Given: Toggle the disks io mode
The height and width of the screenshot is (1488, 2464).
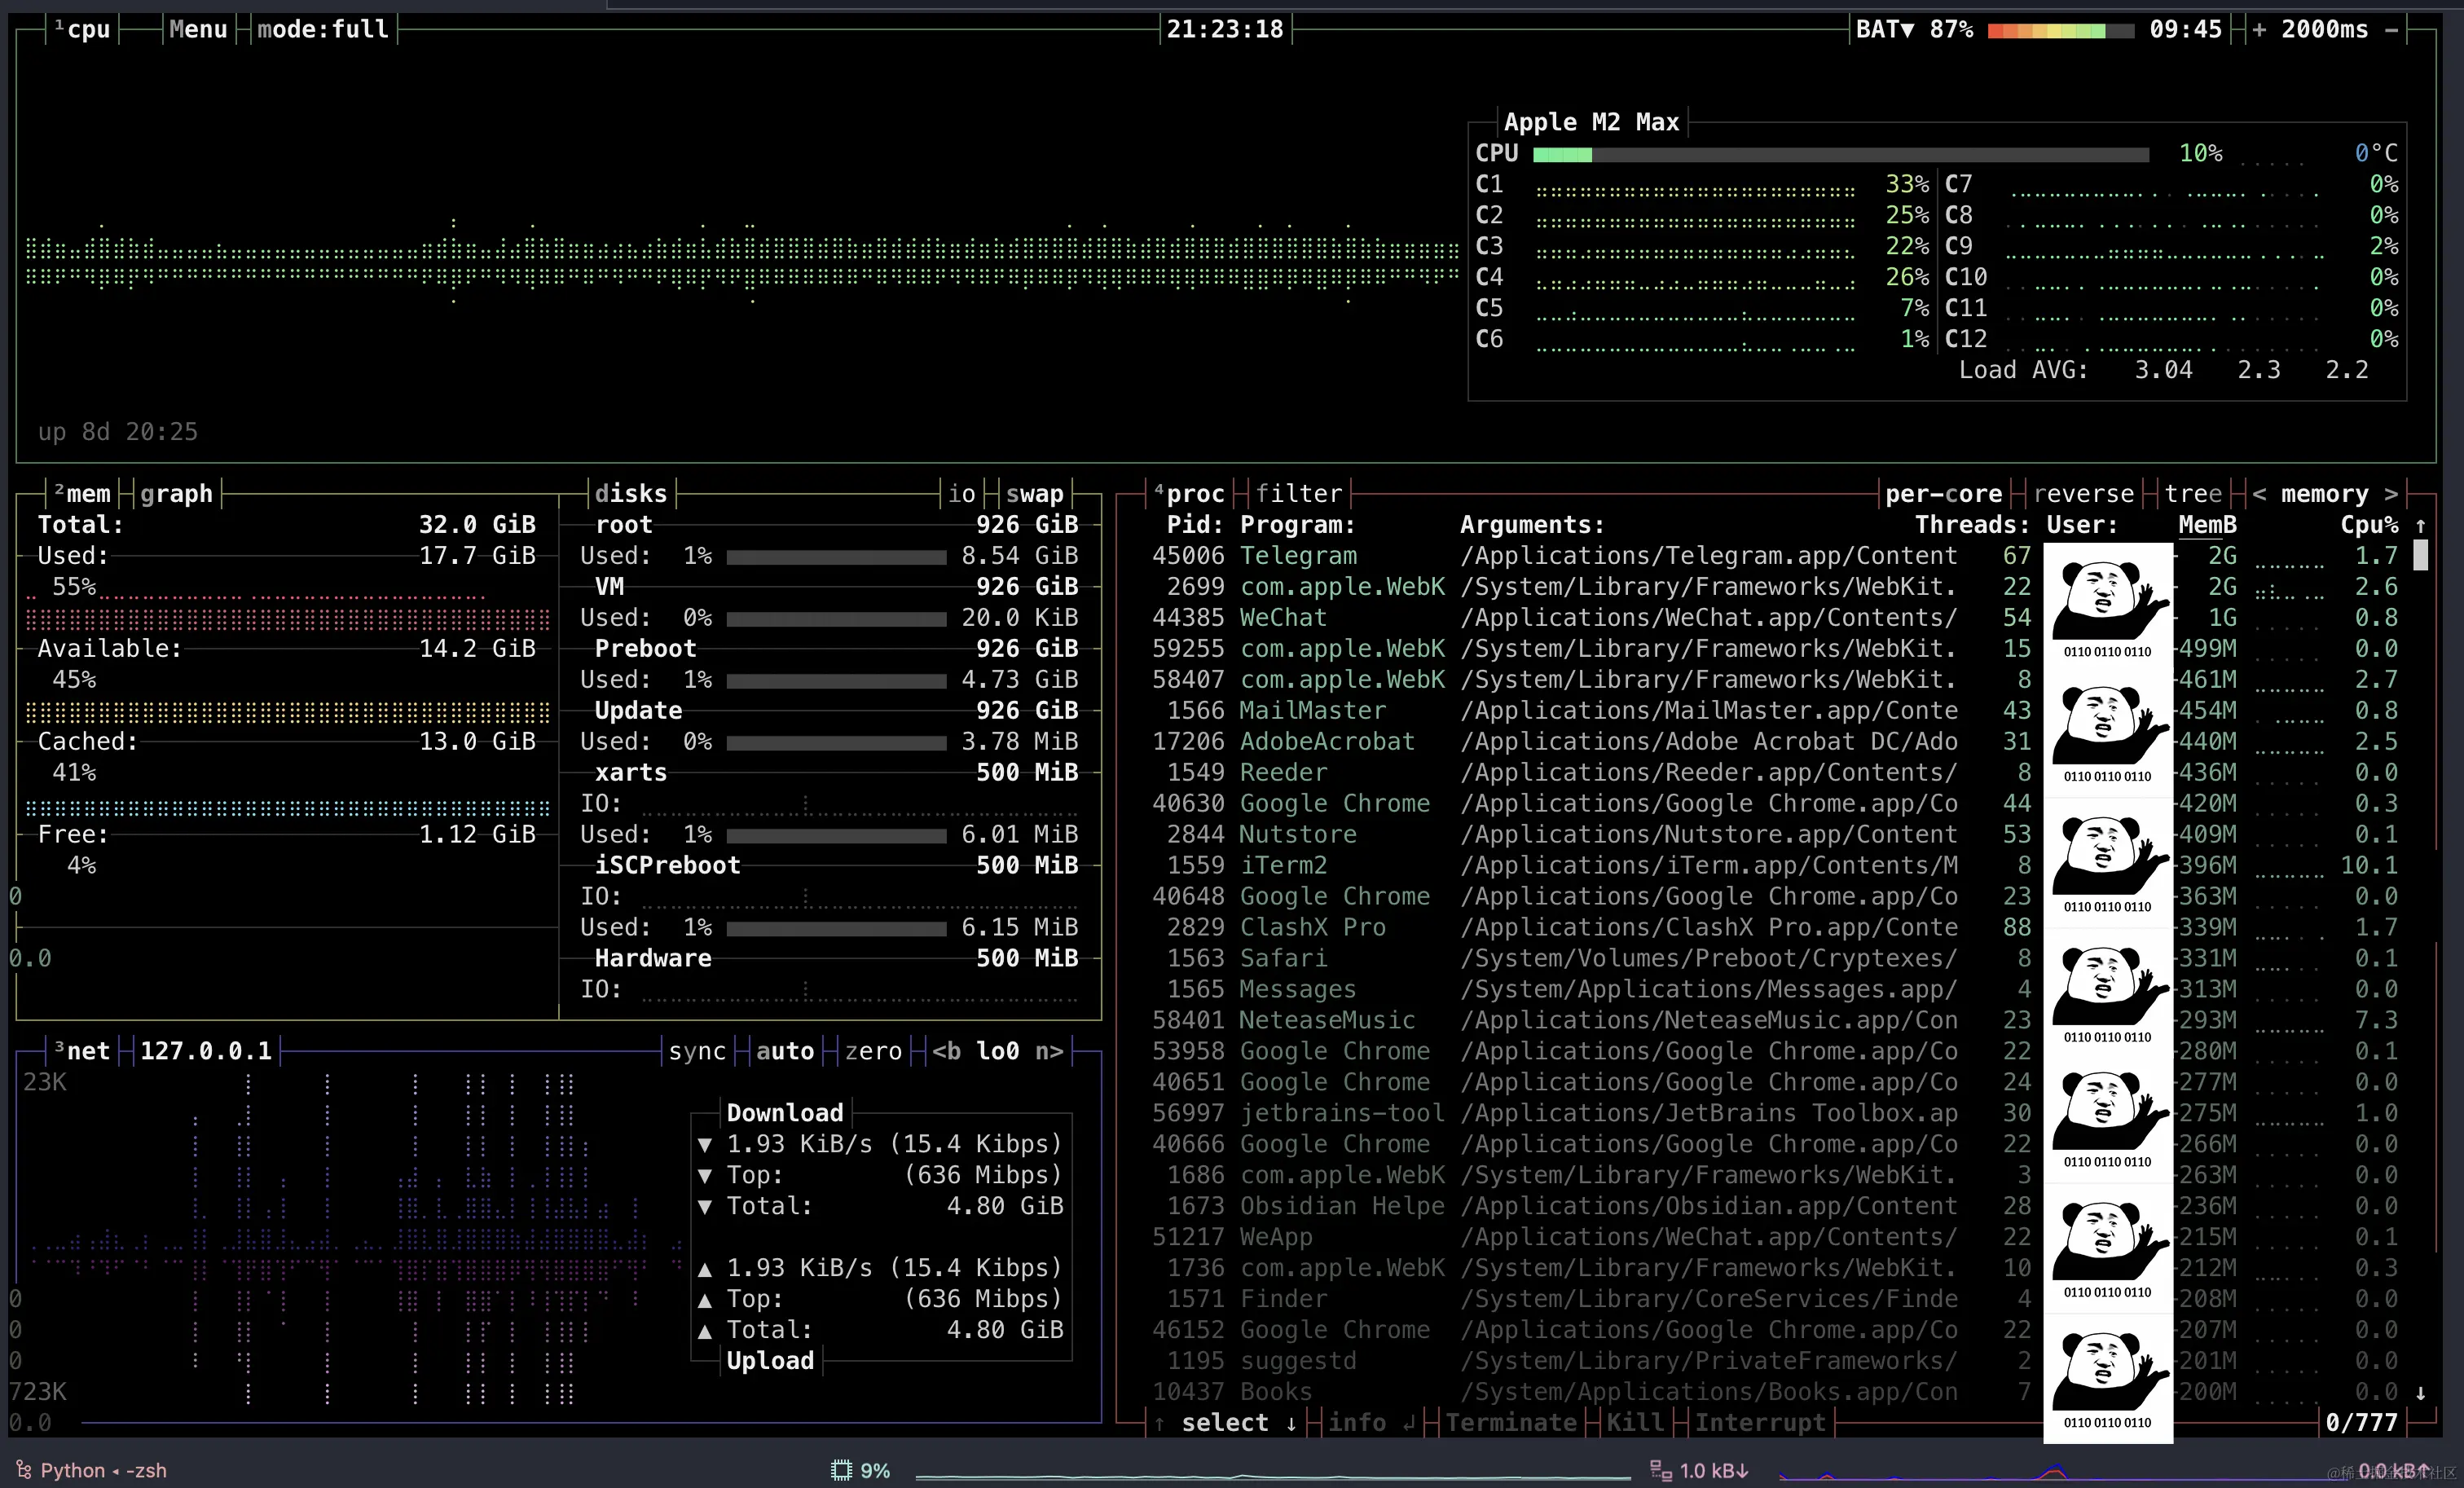Looking at the screenshot, I should pyautogui.click(x=961, y=493).
